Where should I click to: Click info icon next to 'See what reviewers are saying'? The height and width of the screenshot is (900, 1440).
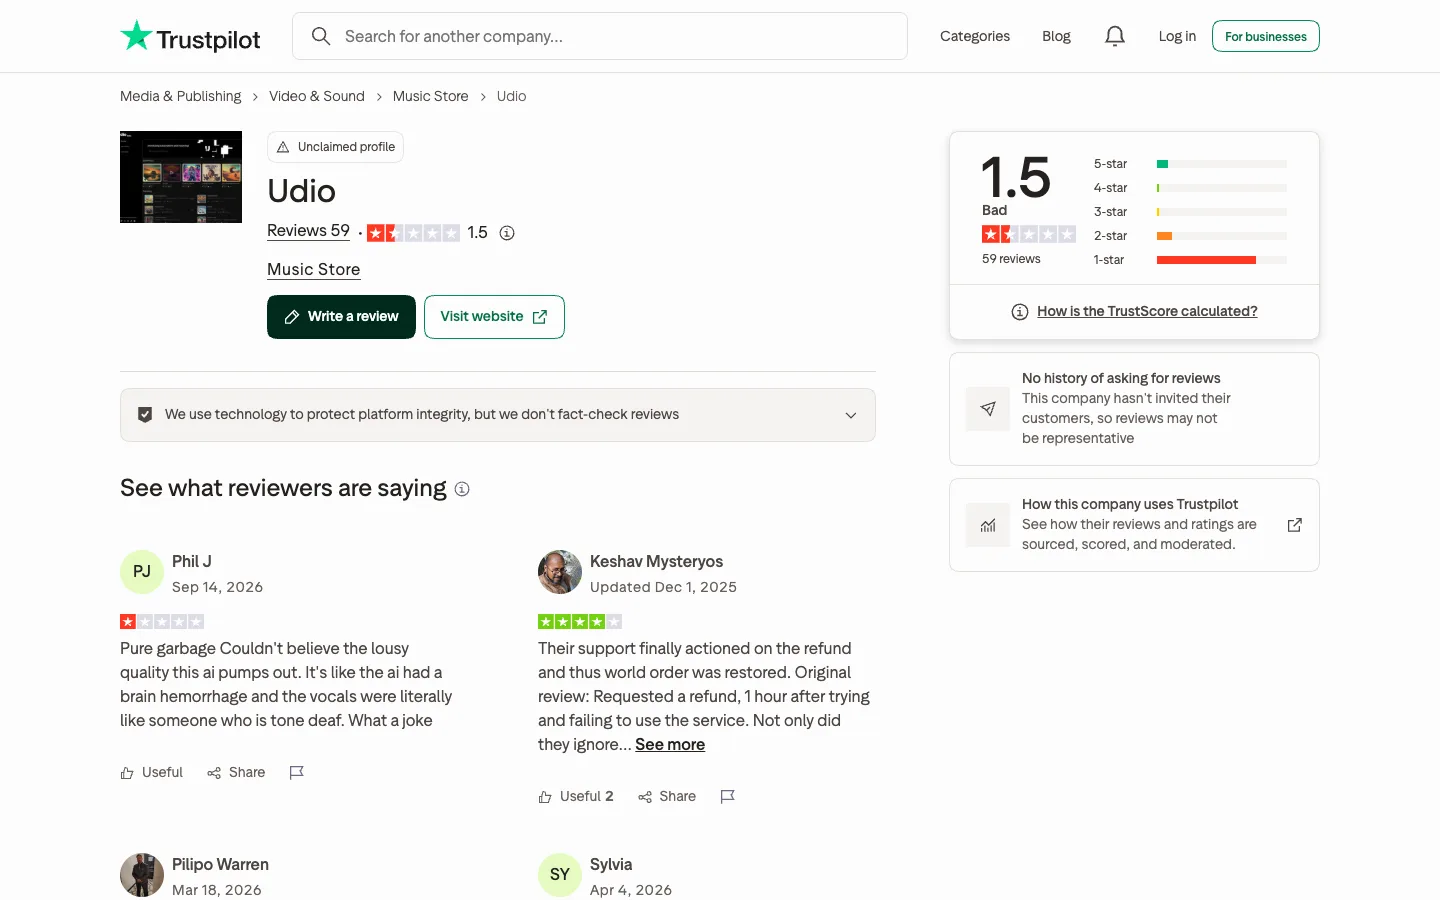[x=462, y=489]
